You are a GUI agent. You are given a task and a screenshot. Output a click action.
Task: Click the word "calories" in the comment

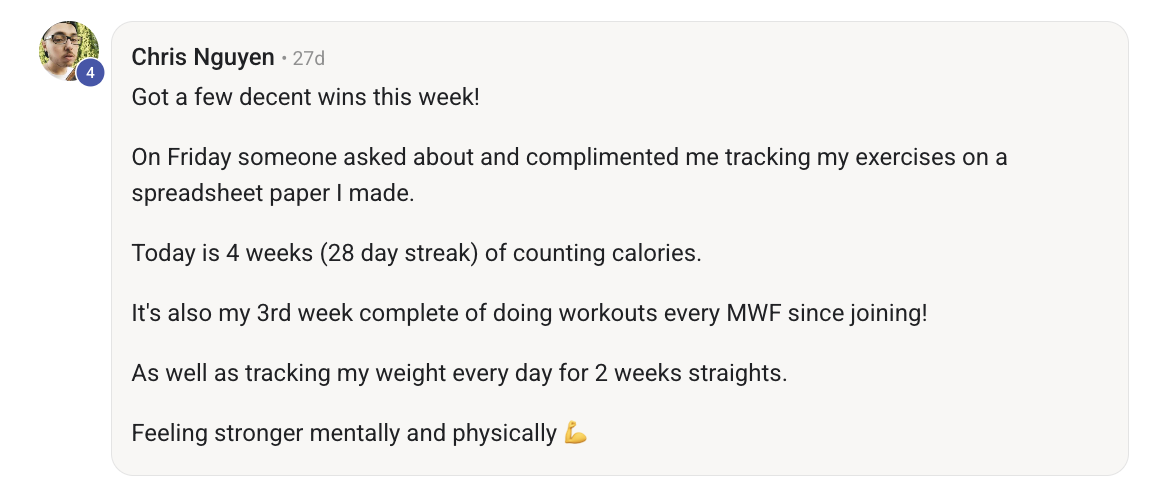656,253
